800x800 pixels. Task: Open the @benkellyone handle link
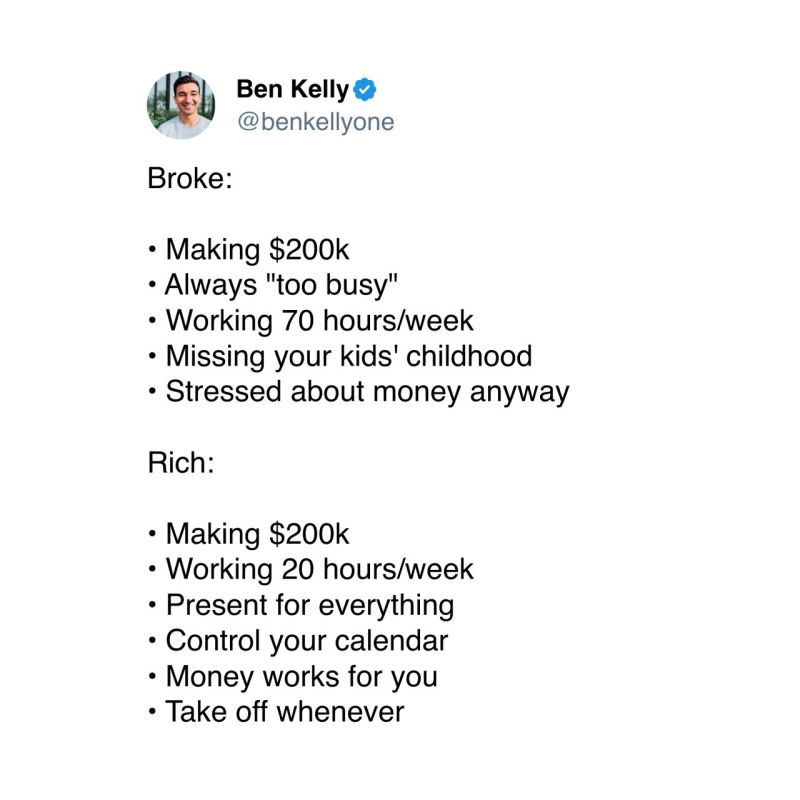(x=315, y=122)
